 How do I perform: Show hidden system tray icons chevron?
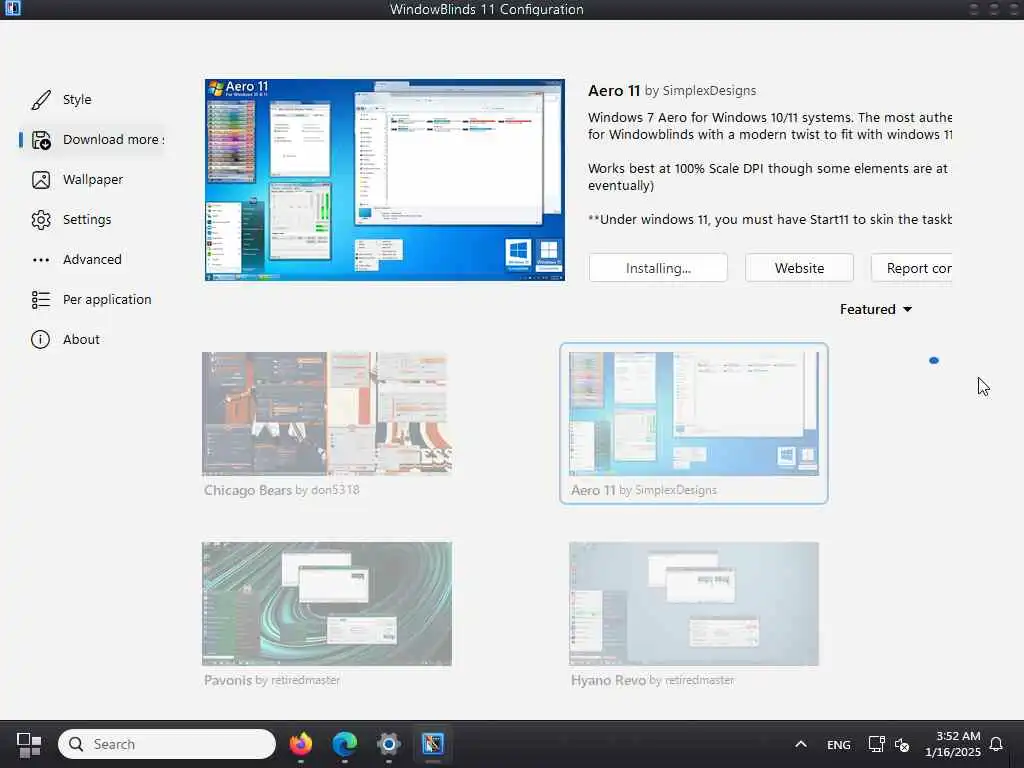(x=801, y=744)
